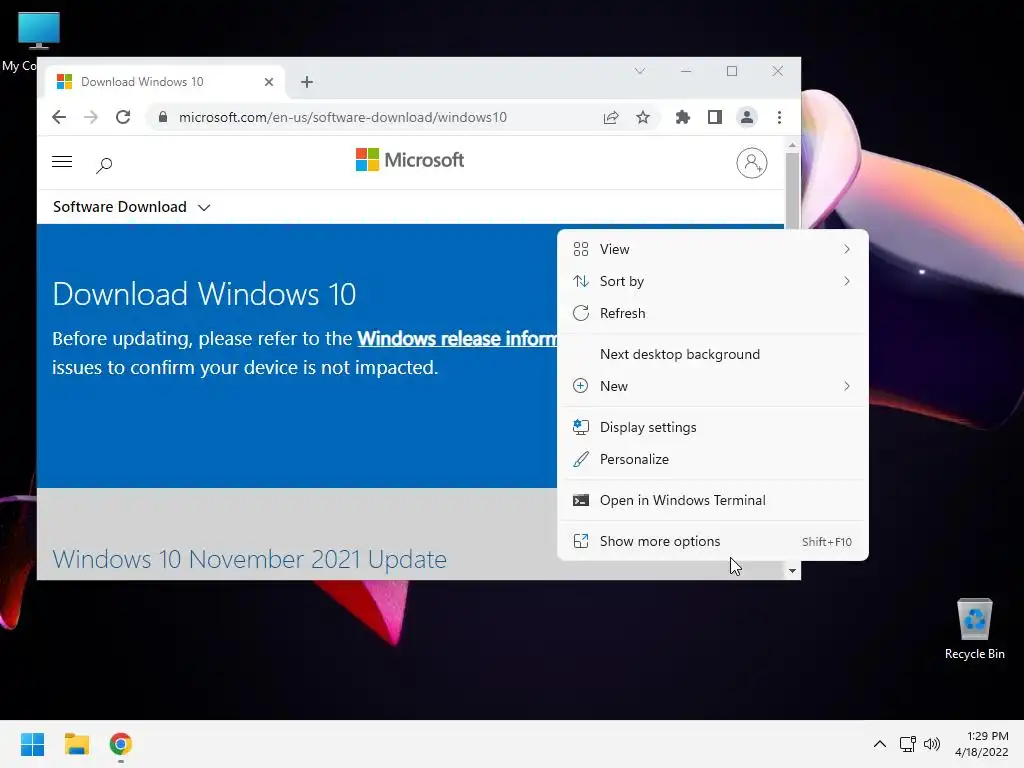This screenshot has height=768, width=1024.
Task: Click the volume speaker icon in tray
Action: tap(932, 744)
